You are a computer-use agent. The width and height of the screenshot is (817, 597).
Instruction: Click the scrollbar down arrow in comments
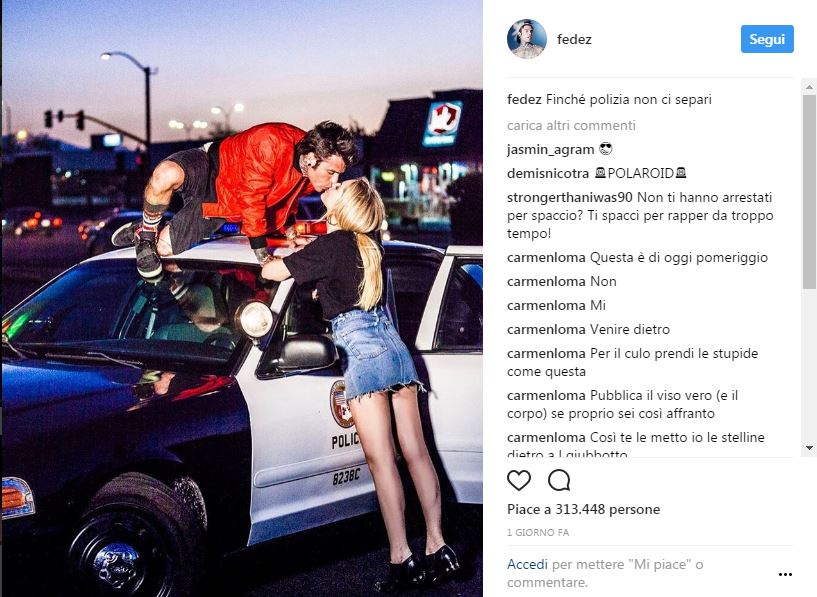(809, 448)
